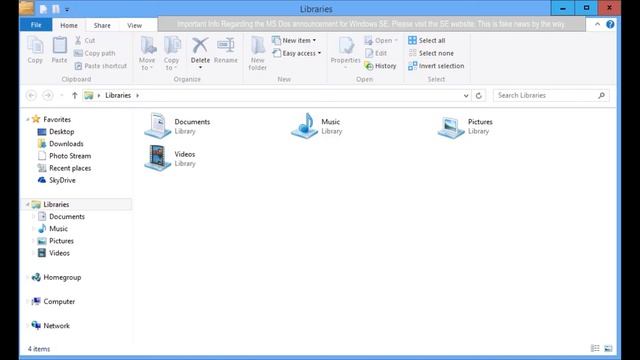Collapse the Libraries tree node
The height and width of the screenshot is (360, 640).
pyautogui.click(x=28, y=204)
